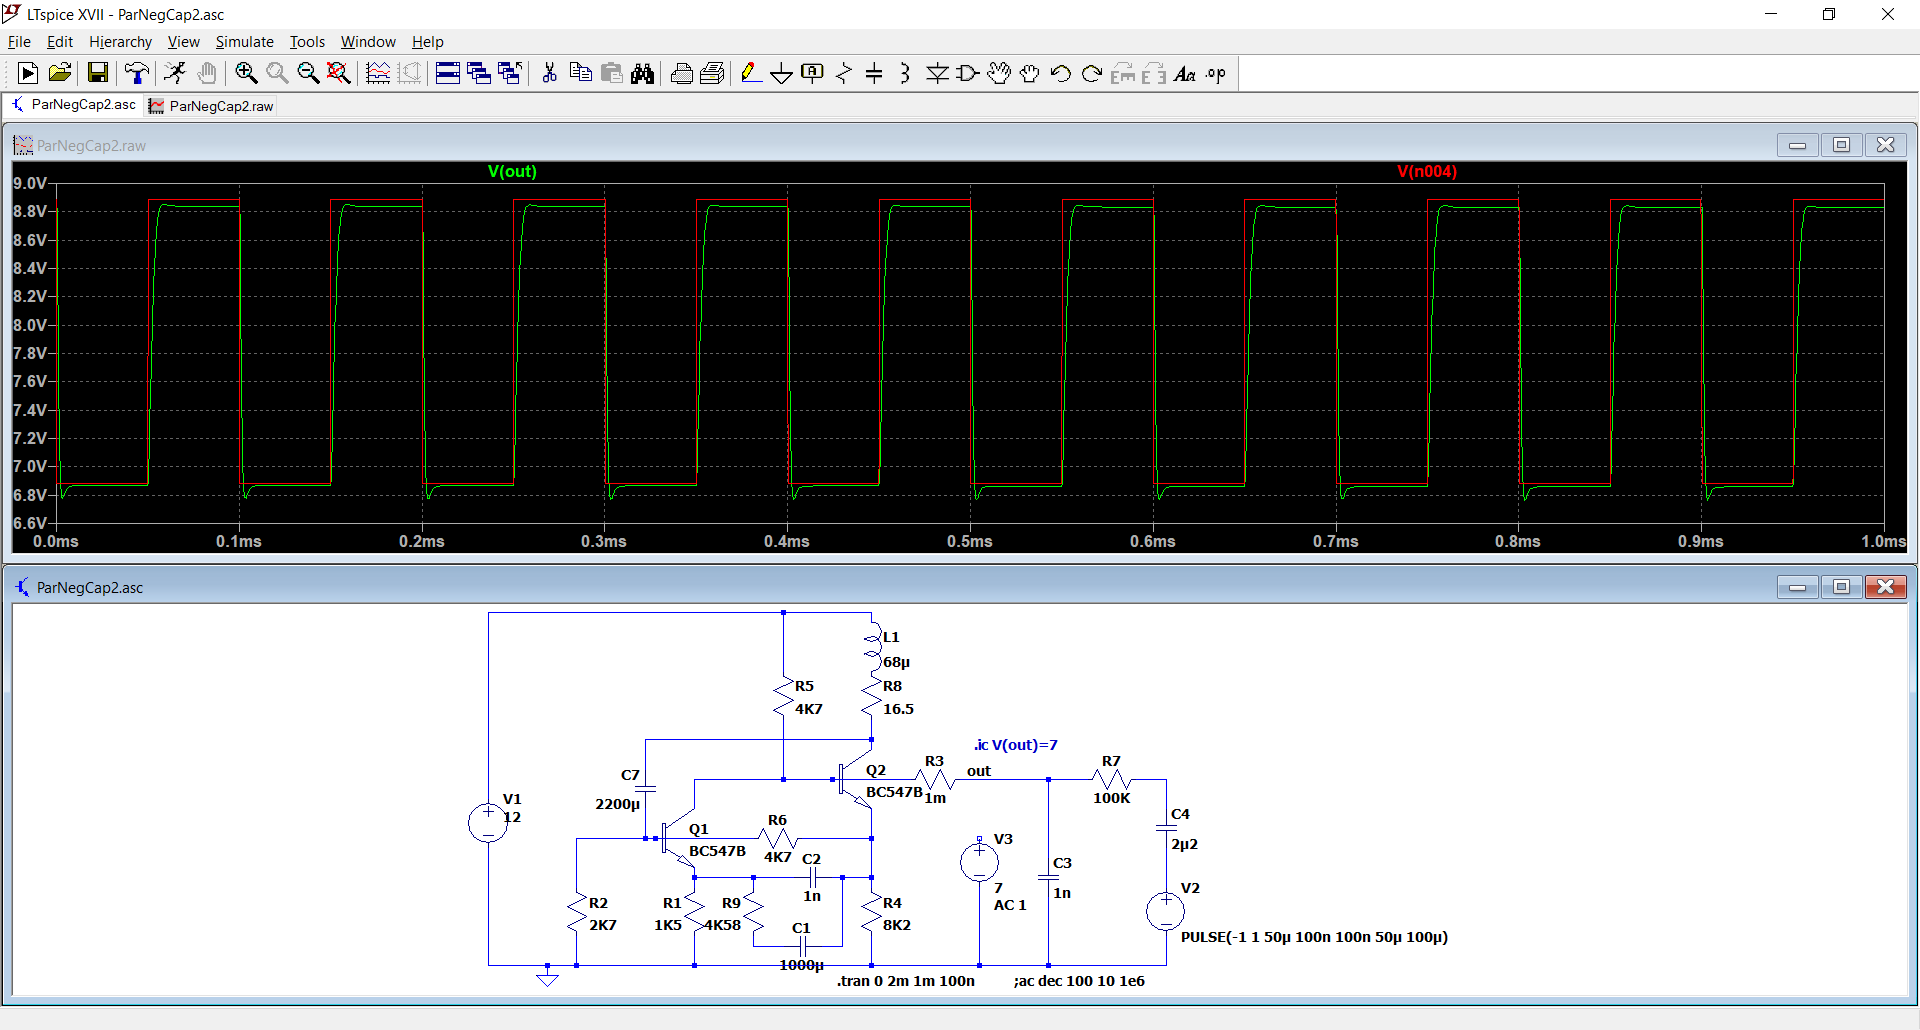Select the Drag tool closed hand

pyautogui.click(x=1030, y=73)
